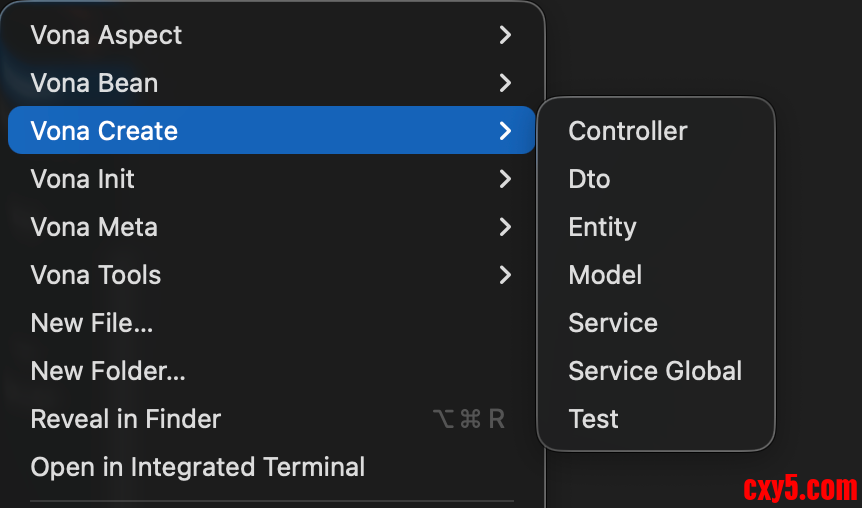862x508 pixels.
Task: Expand the Vona Tools chevron arrow
Action: [x=505, y=275]
